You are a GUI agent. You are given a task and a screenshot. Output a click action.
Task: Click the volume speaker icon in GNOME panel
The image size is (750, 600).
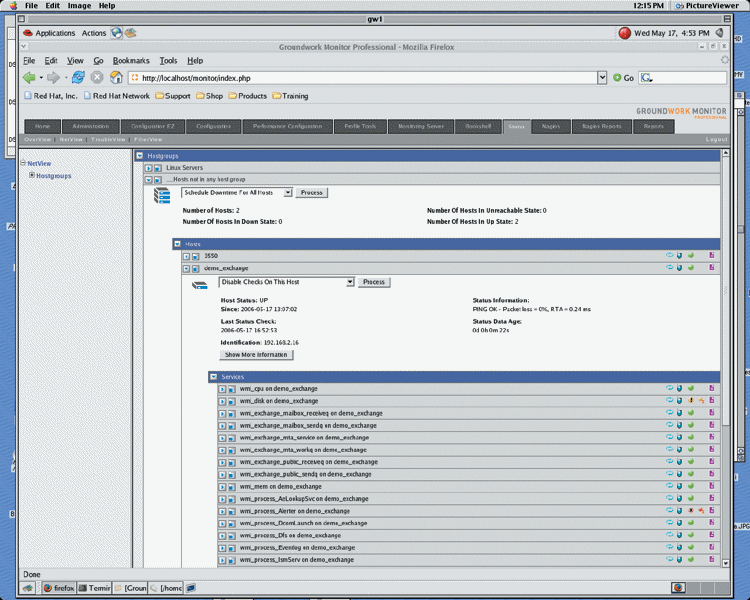pyautogui.click(x=719, y=33)
